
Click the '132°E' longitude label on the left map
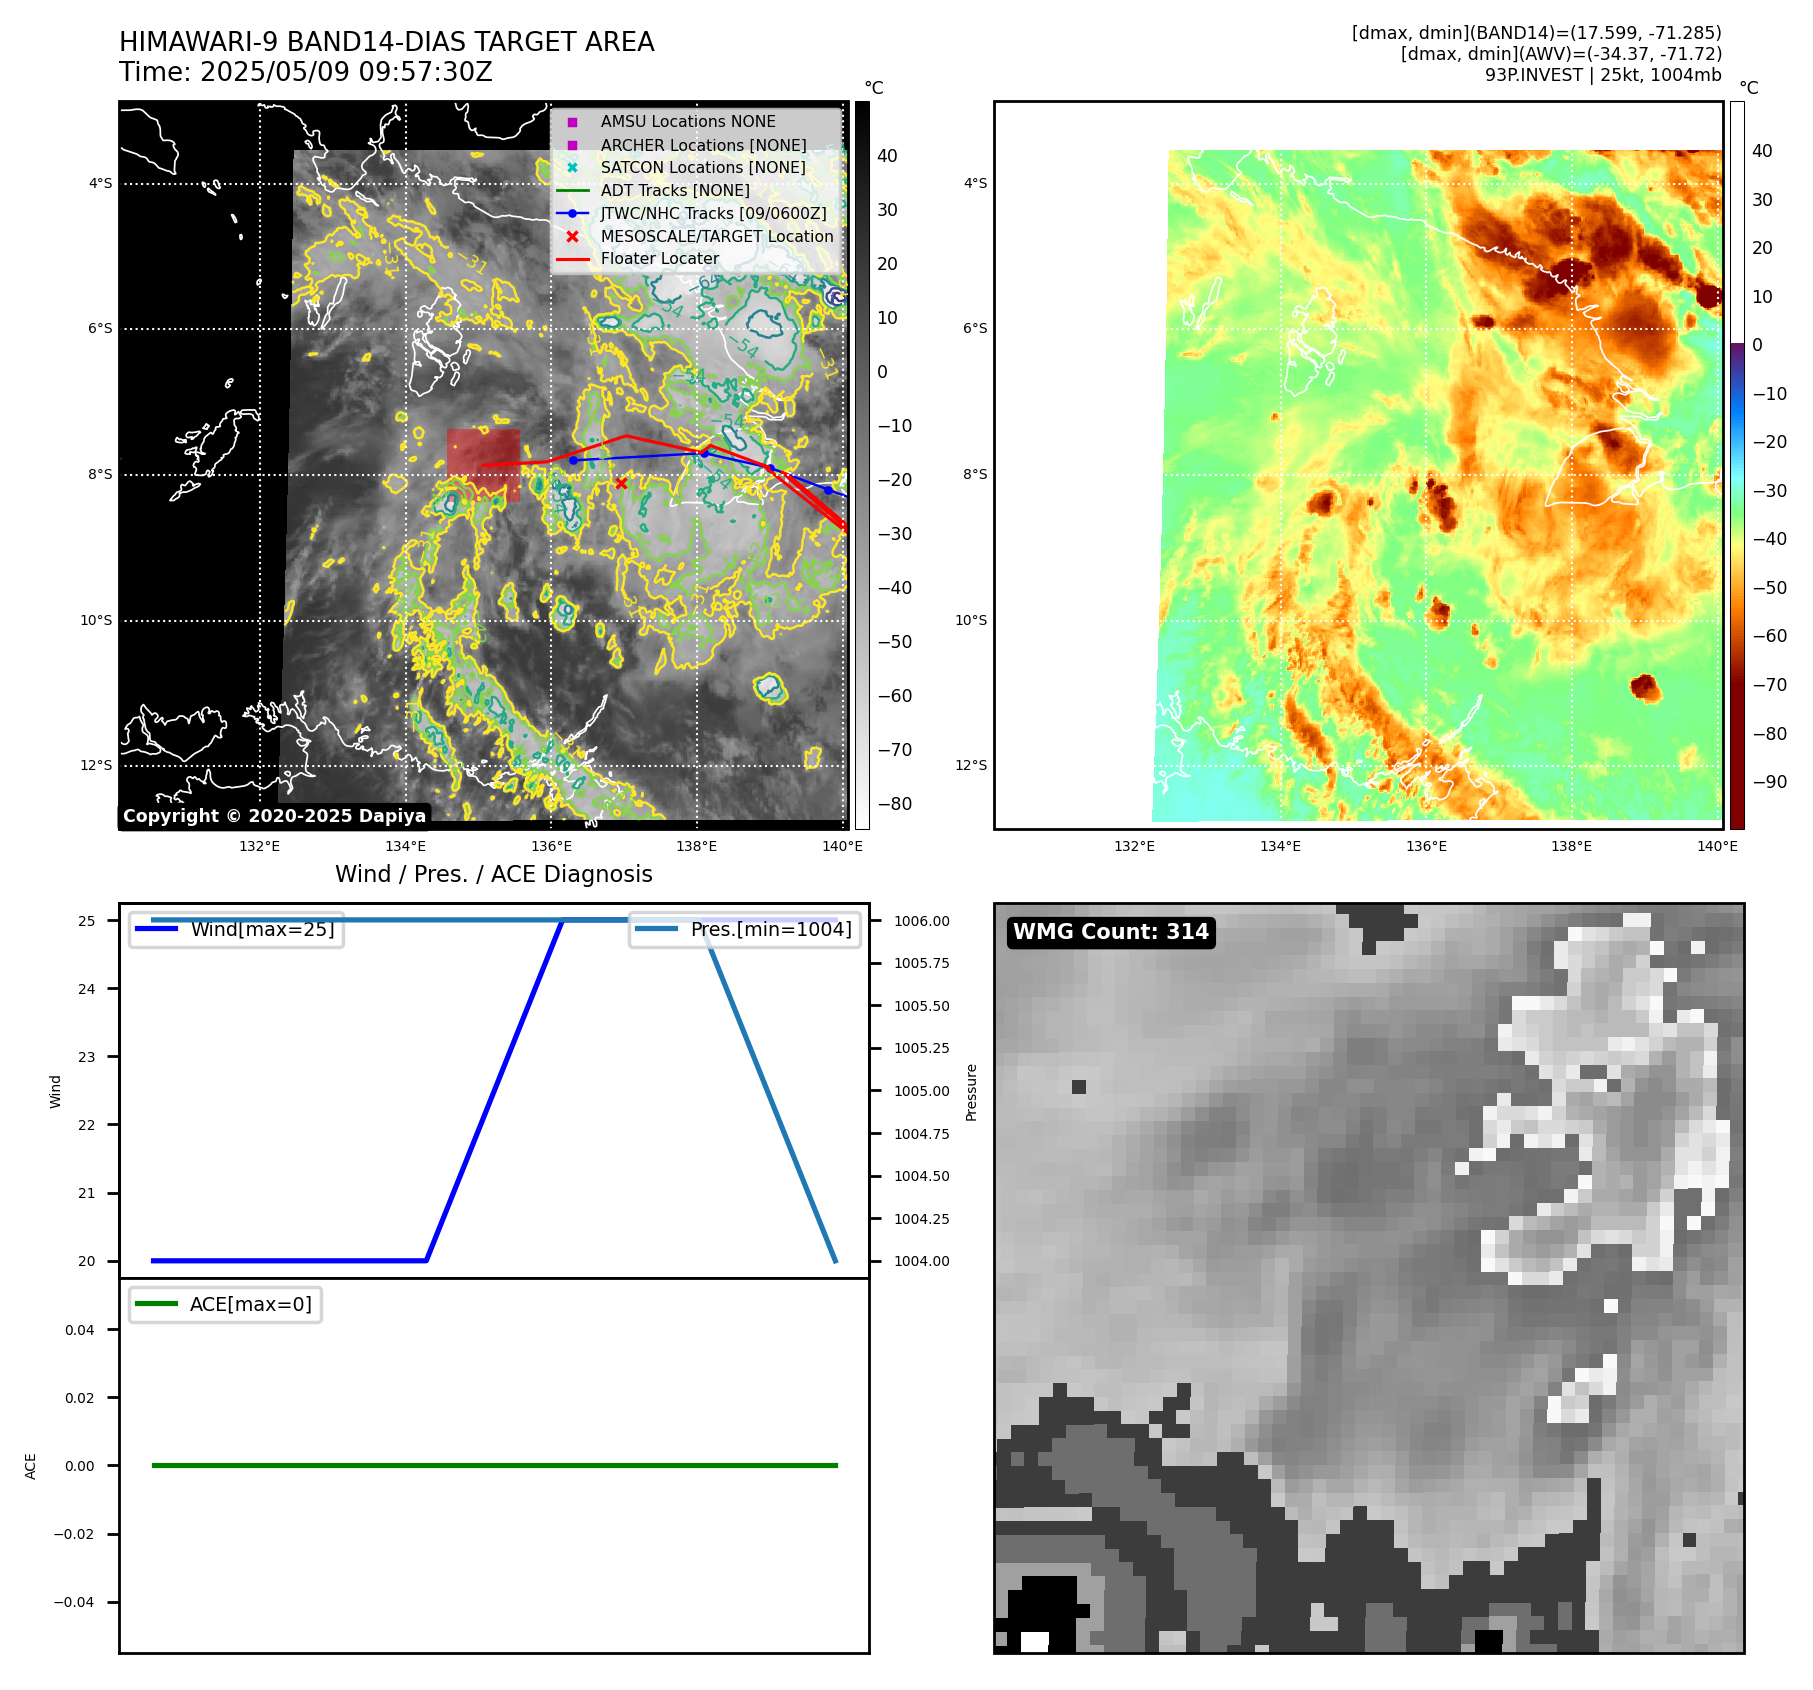click(260, 846)
